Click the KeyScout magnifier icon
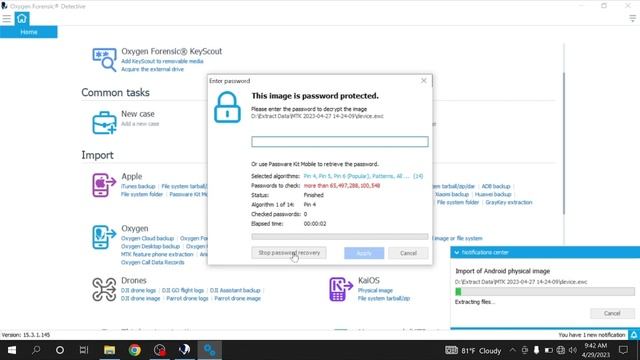 [104, 60]
